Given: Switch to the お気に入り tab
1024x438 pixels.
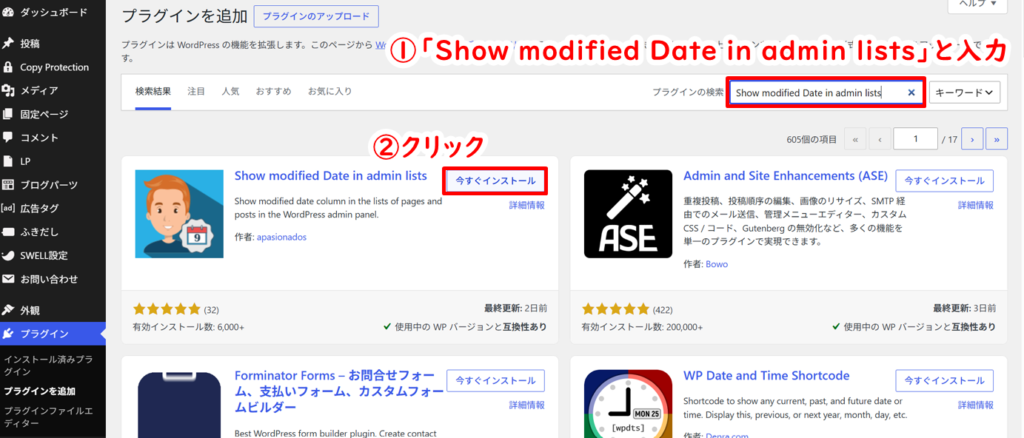Looking at the screenshot, I should pyautogui.click(x=330, y=91).
